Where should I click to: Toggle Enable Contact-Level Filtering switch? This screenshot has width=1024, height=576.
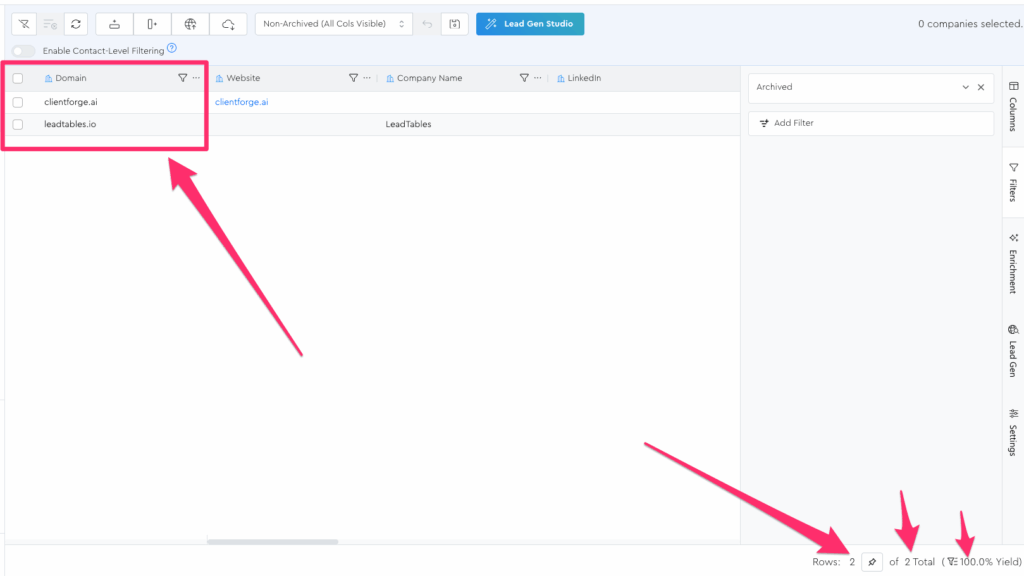(23, 51)
